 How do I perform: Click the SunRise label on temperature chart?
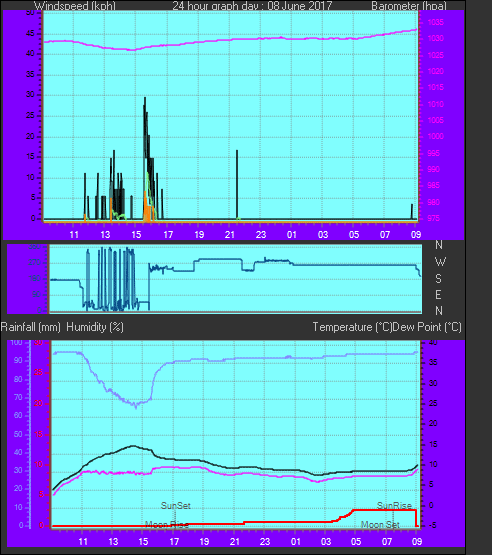(394, 505)
